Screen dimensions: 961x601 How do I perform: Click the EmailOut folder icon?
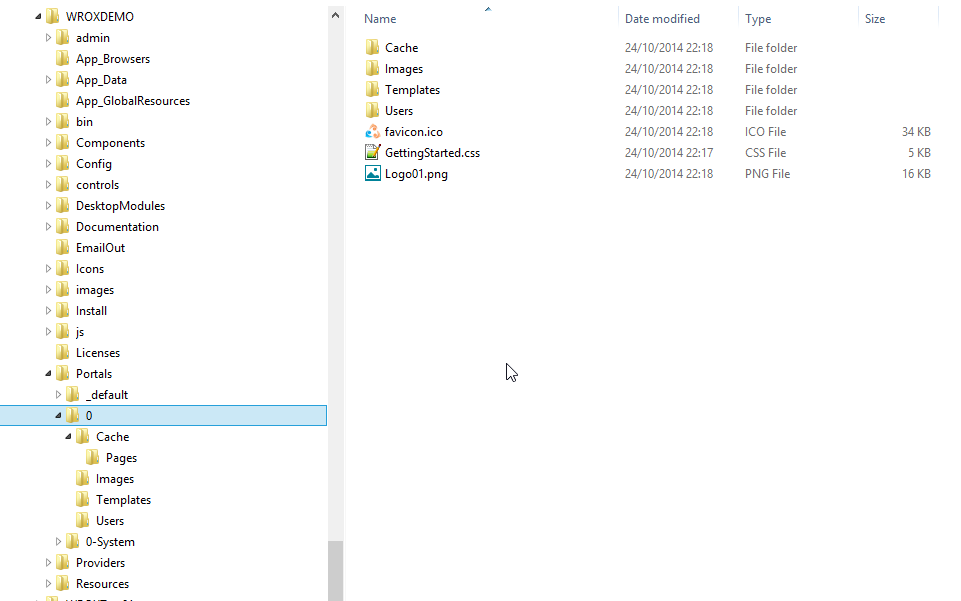[x=63, y=248]
